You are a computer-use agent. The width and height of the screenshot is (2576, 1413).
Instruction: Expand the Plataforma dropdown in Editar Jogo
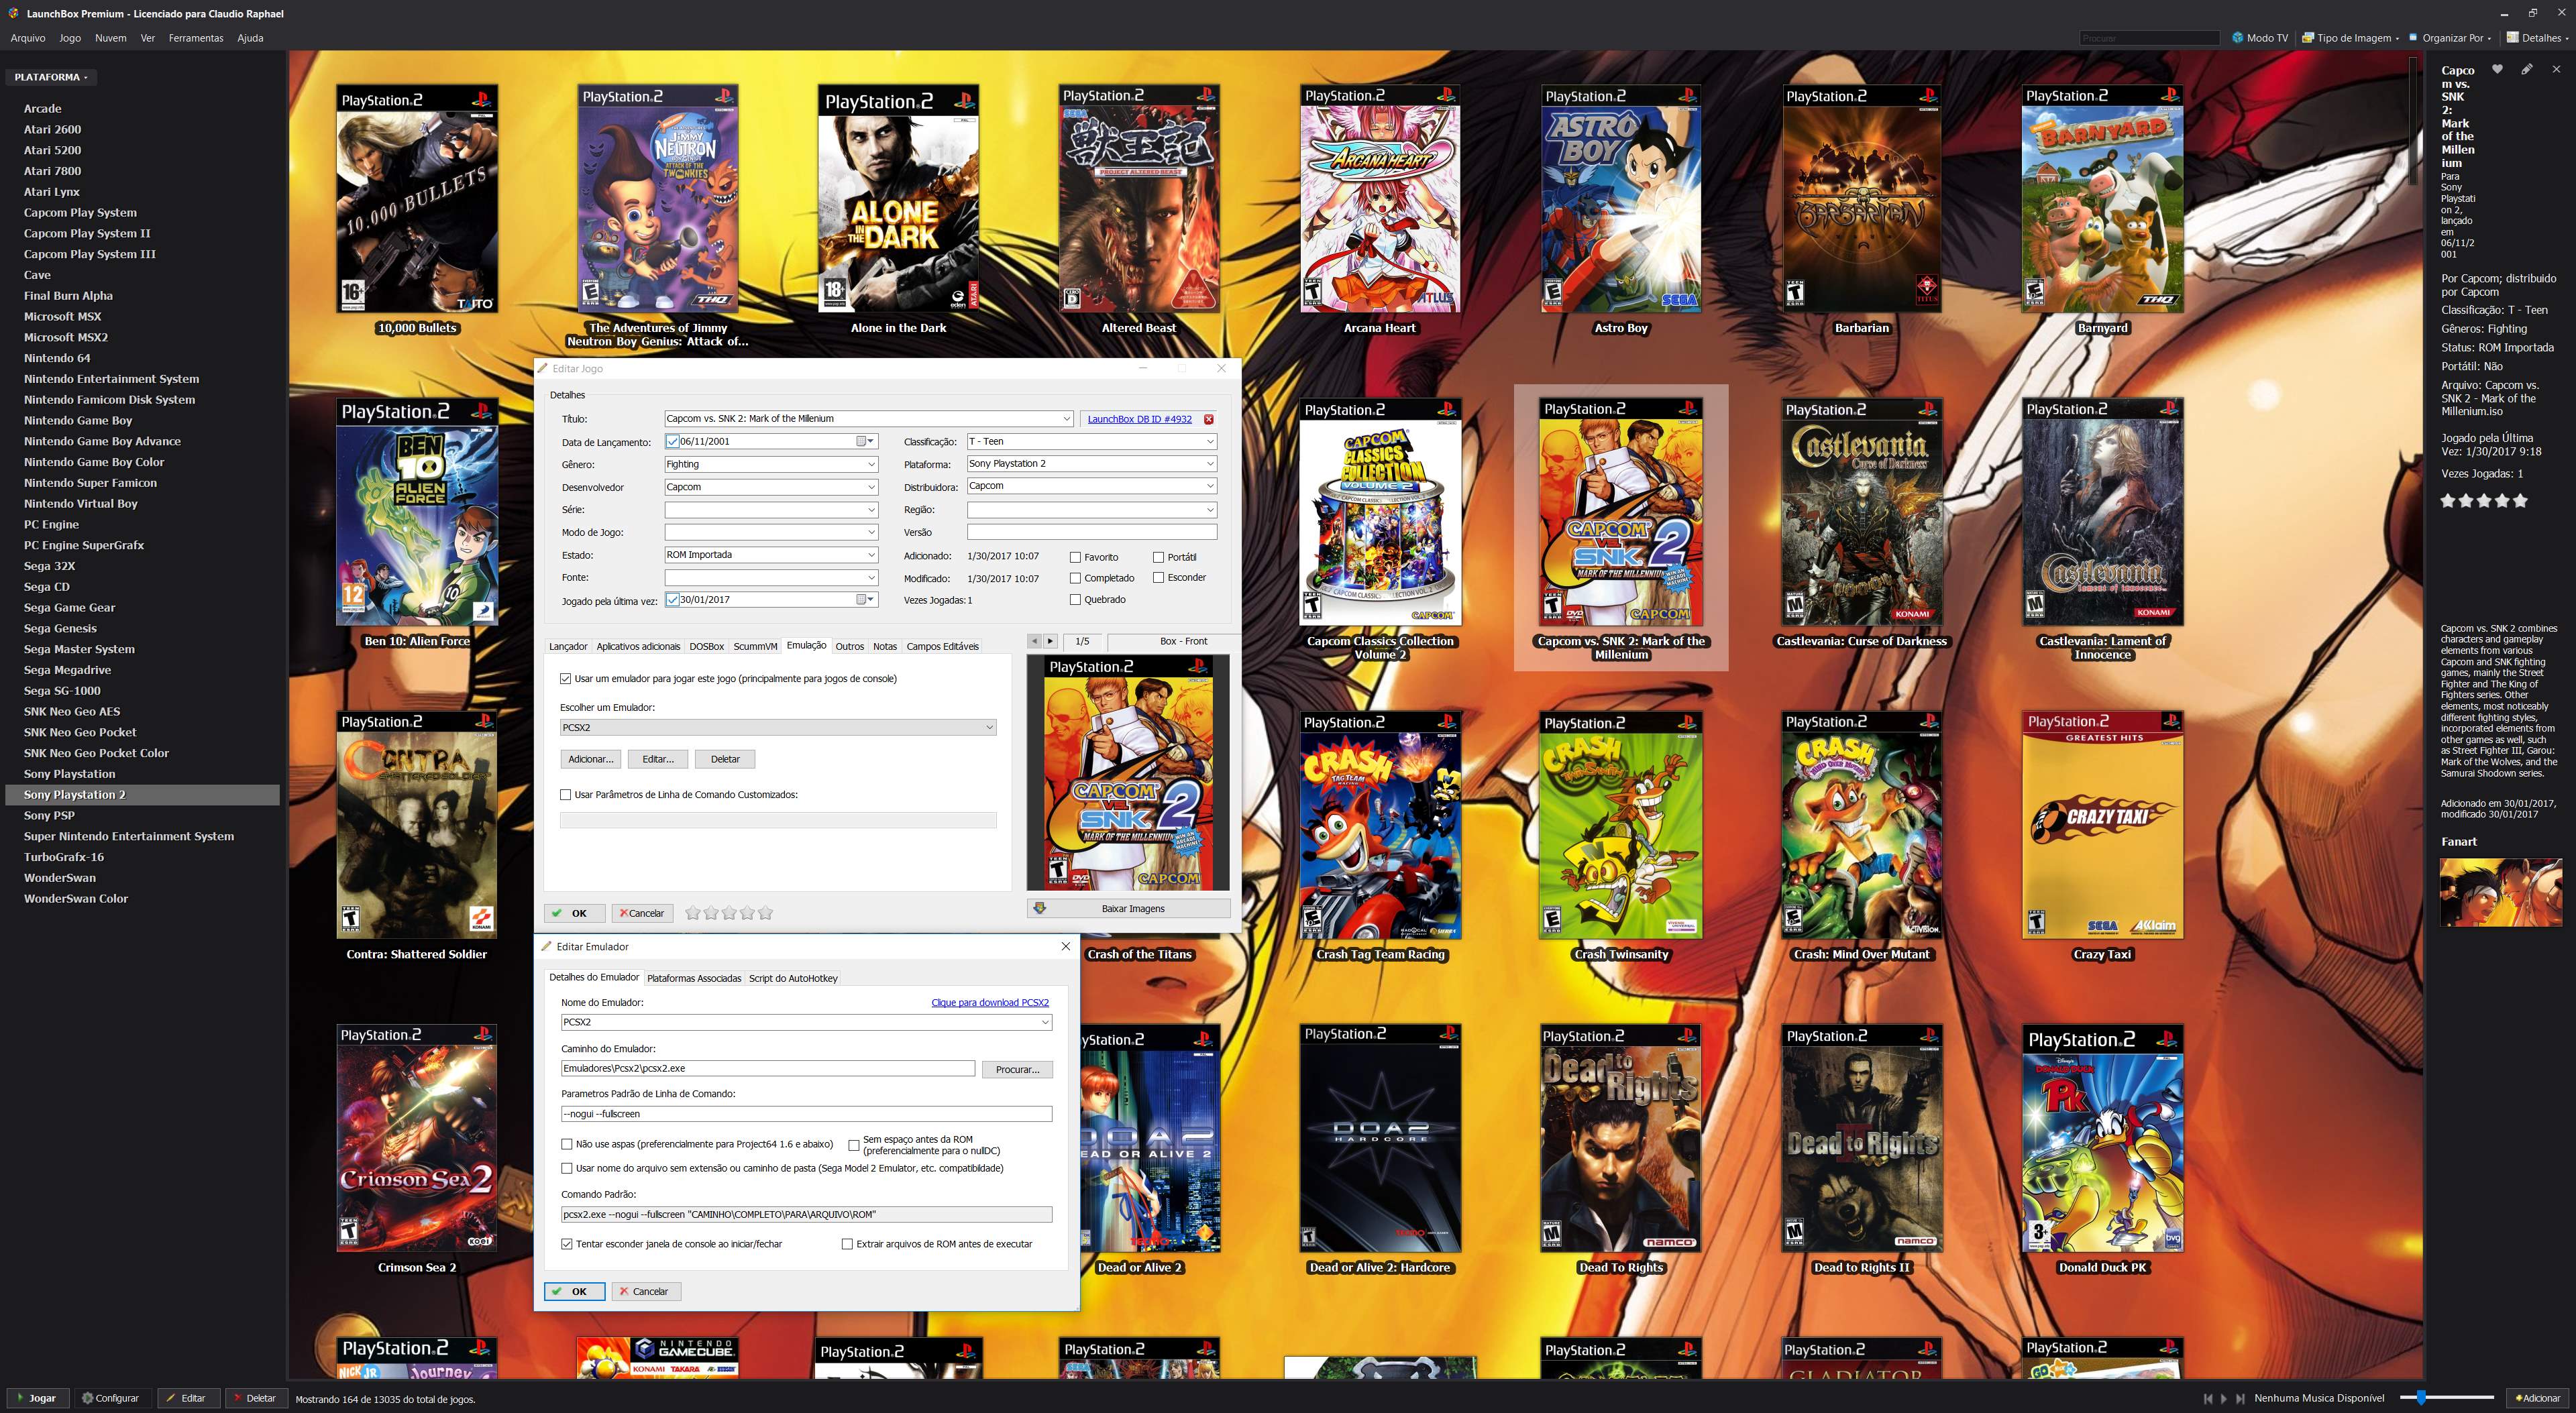pyautogui.click(x=1209, y=463)
